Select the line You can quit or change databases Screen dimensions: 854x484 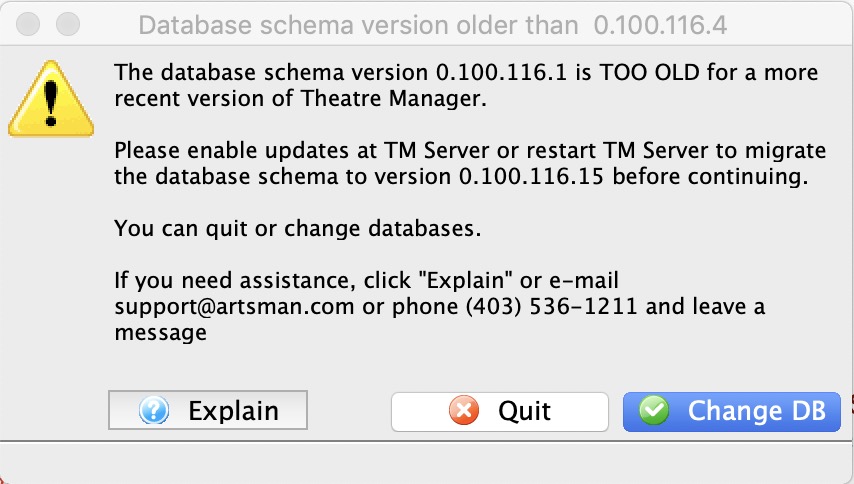tap(298, 229)
